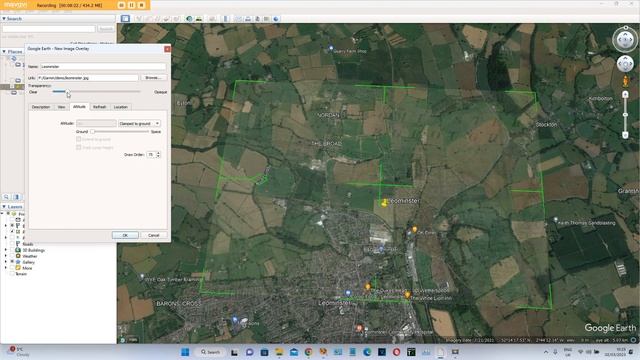640x360 pixels.
Task: Toggle second disabled checkbox under Ground slider
Action: pos(78,147)
